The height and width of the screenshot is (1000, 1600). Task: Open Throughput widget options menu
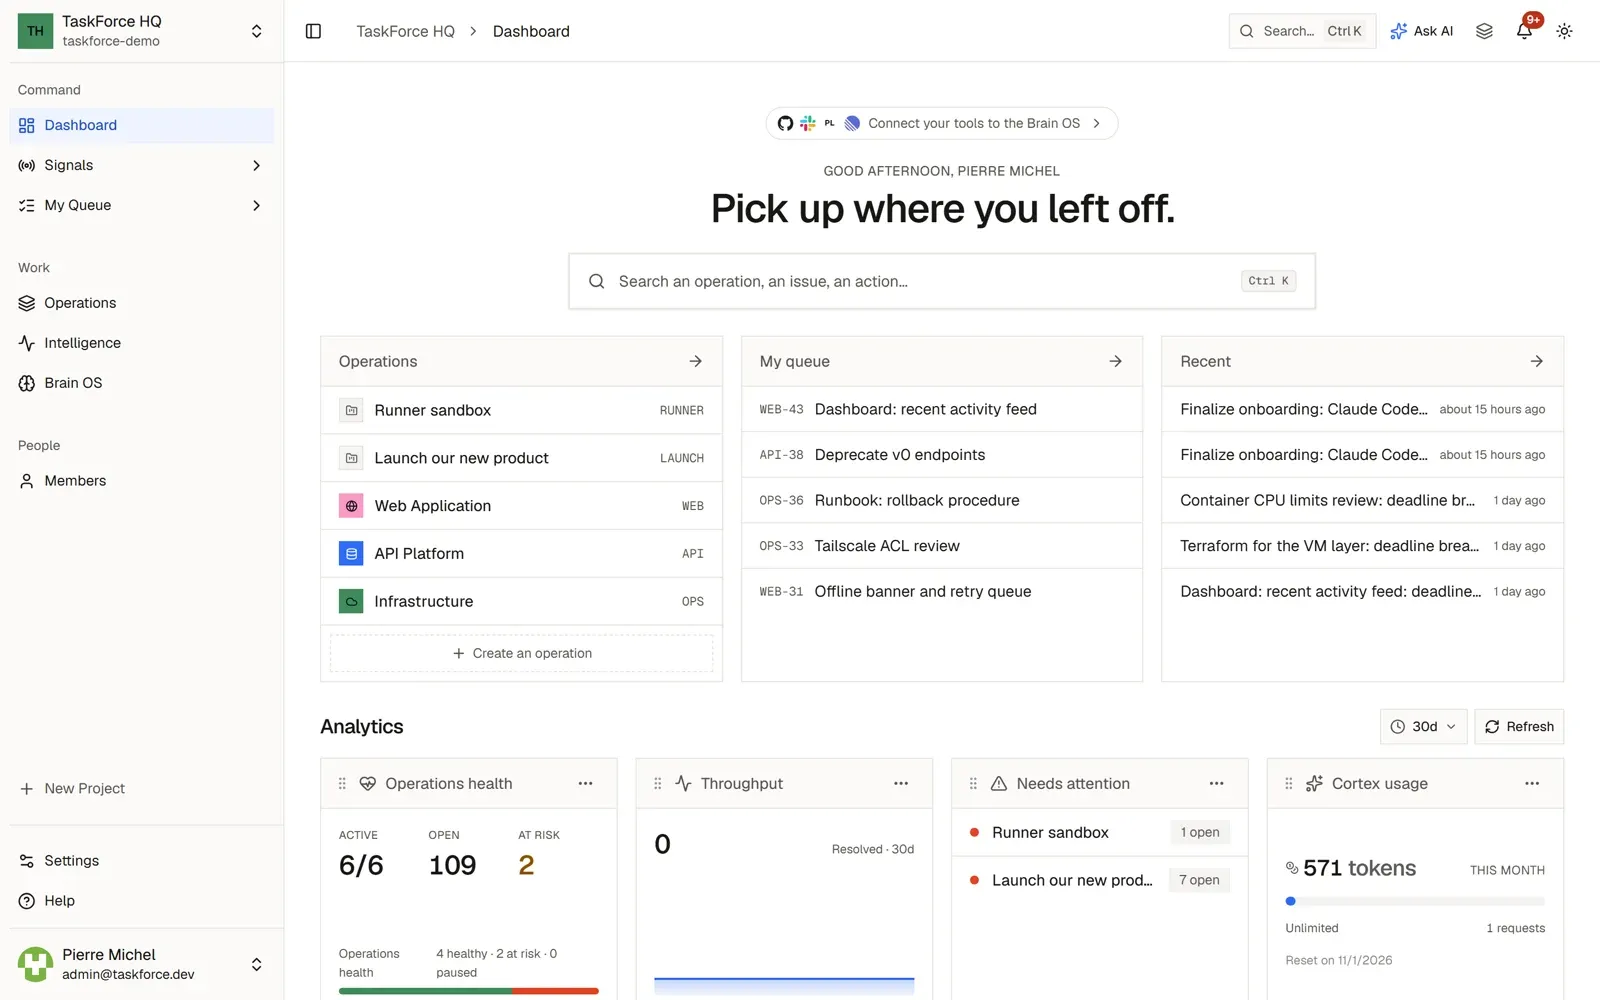click(901, 783)
